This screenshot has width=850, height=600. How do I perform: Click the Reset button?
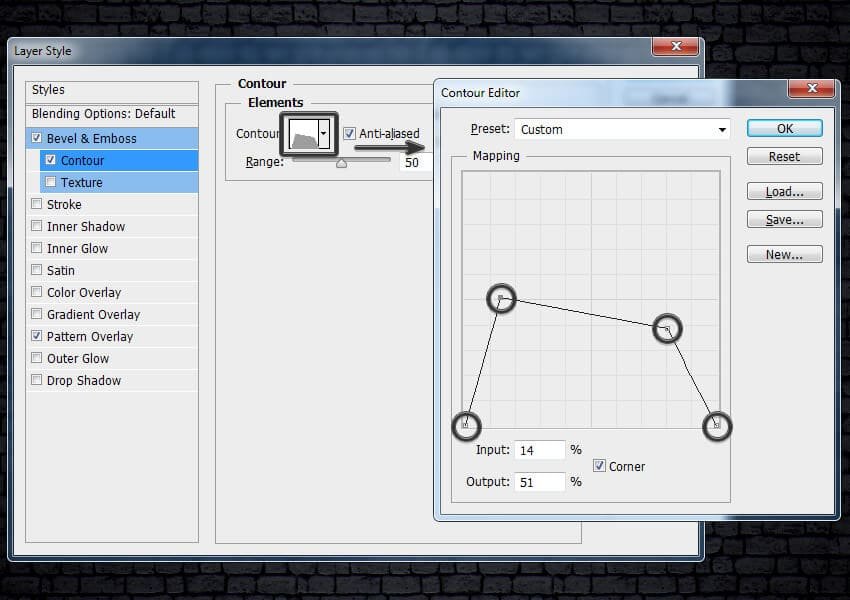(x=784, y=157)
